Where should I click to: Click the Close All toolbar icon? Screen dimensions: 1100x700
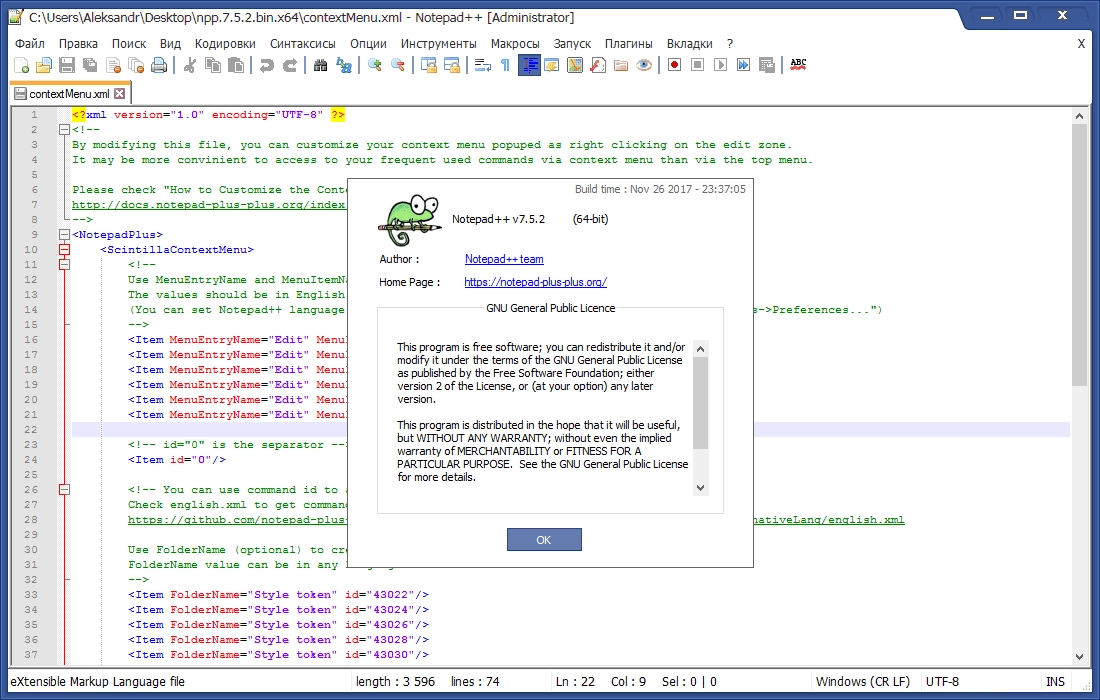coord(136,65)
